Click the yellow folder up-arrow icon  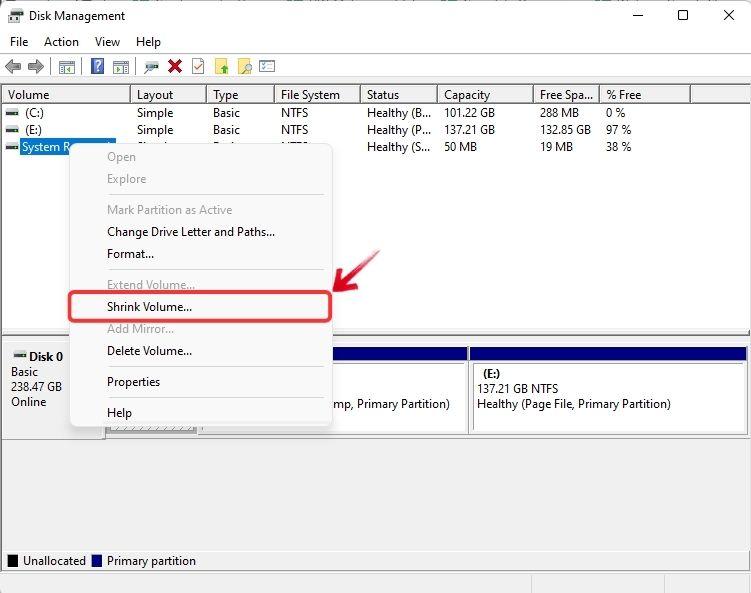[x=221, y=66]
